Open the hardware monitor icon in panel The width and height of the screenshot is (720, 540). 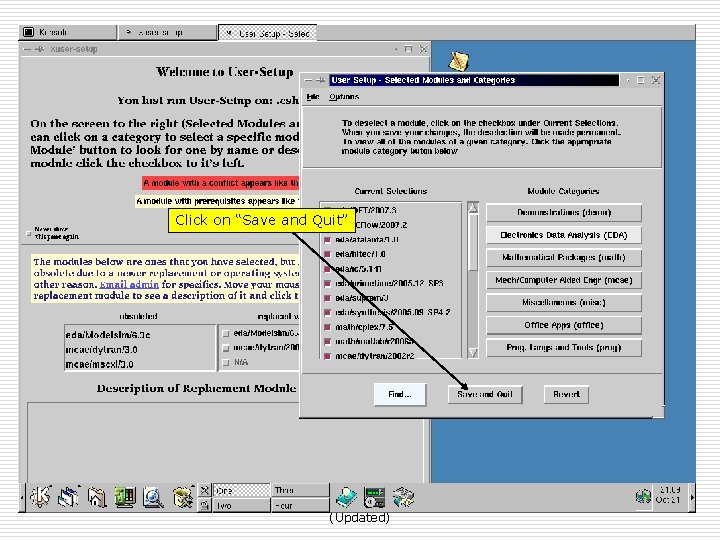[374, 497]
